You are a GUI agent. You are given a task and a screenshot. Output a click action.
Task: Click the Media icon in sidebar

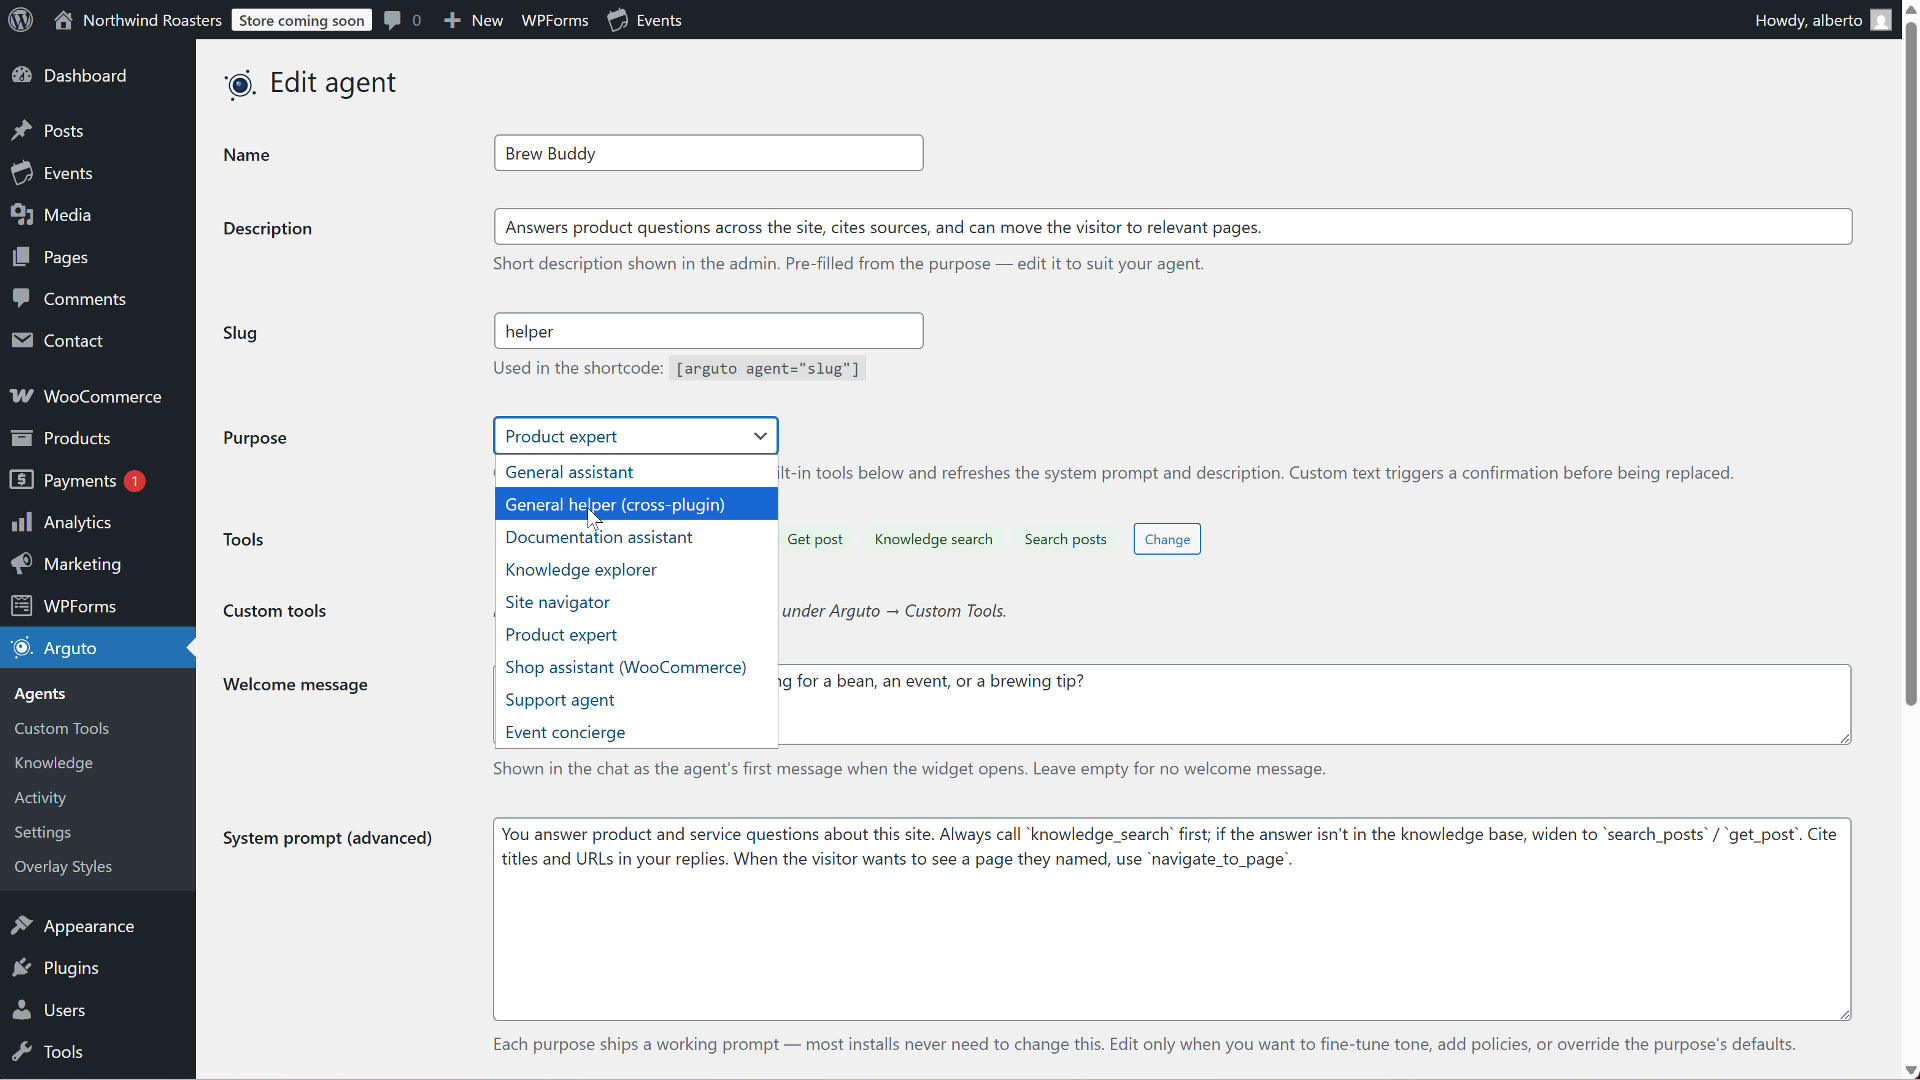22,215
